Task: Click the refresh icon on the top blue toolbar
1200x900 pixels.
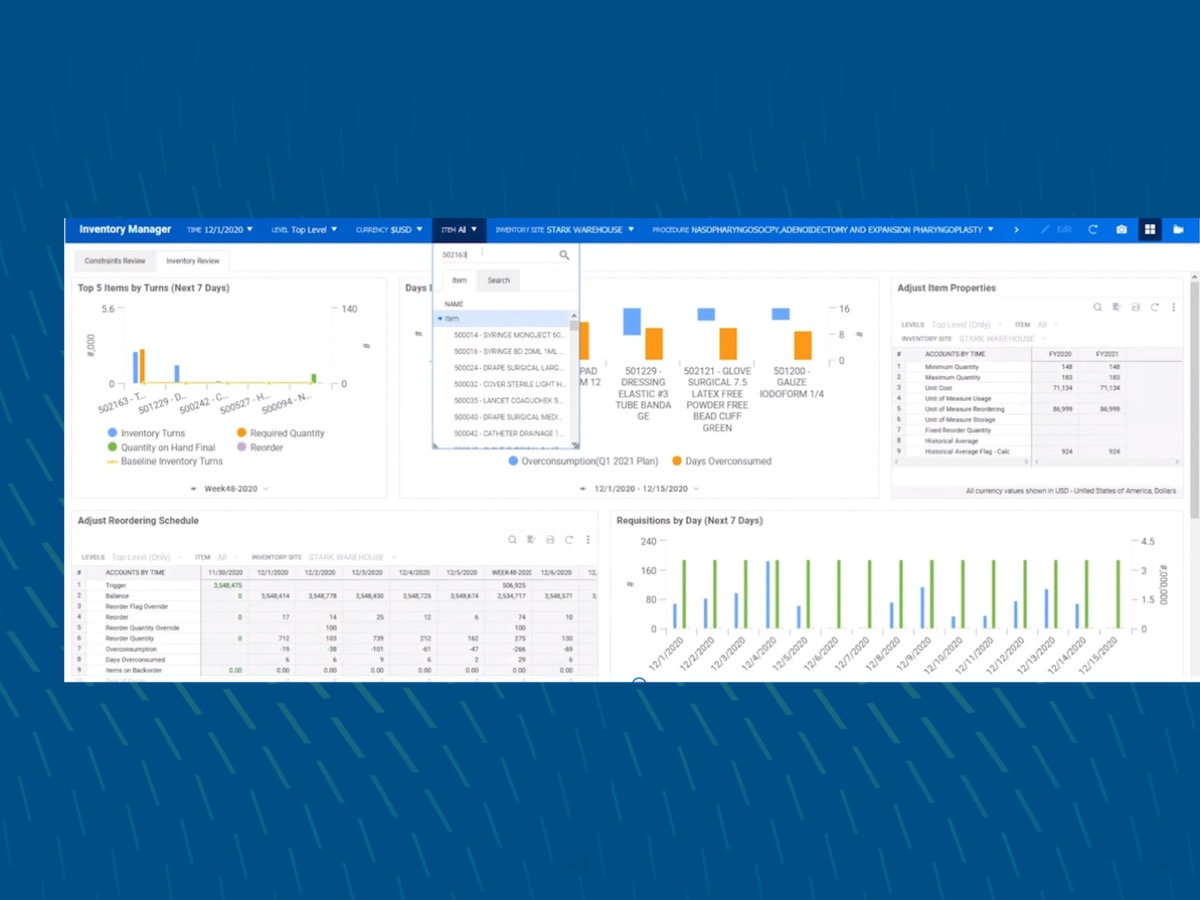Action: pyautogui.click(x=1093, y=229)
